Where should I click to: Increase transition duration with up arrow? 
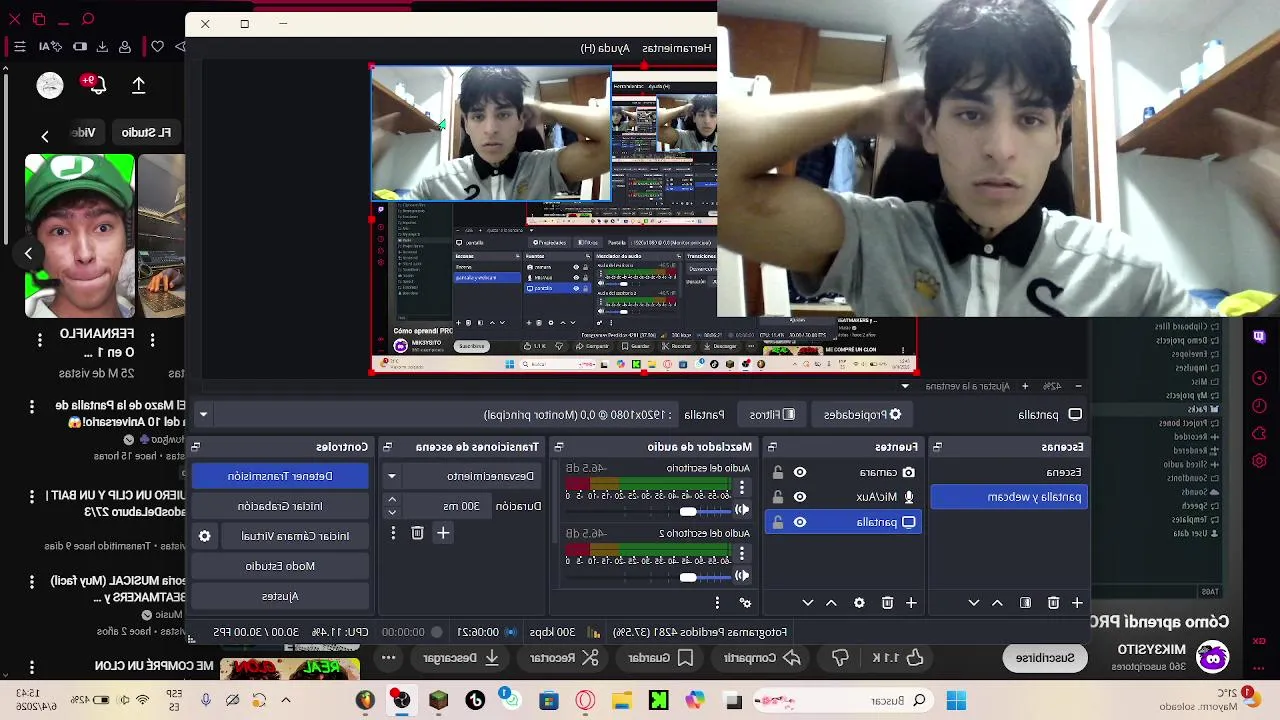392,500
